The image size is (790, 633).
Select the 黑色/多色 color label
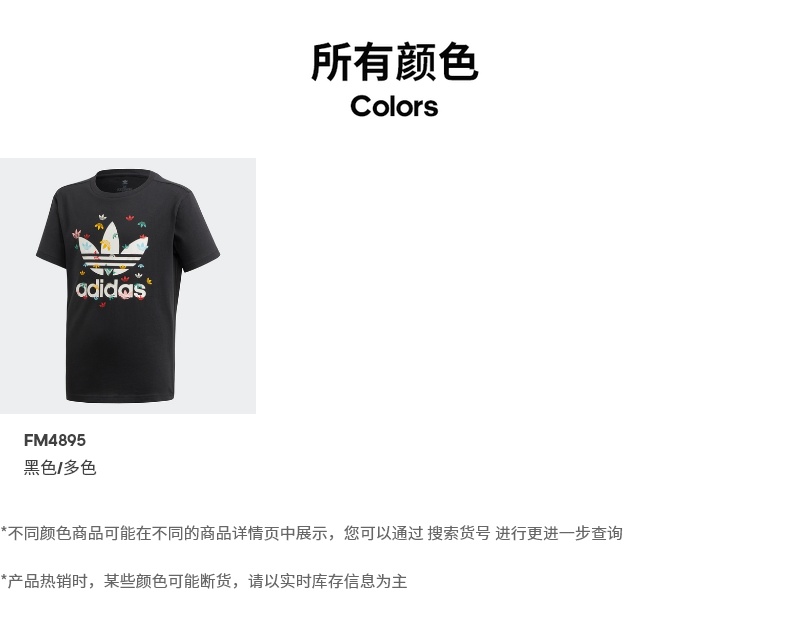click(x=60, y=468)
